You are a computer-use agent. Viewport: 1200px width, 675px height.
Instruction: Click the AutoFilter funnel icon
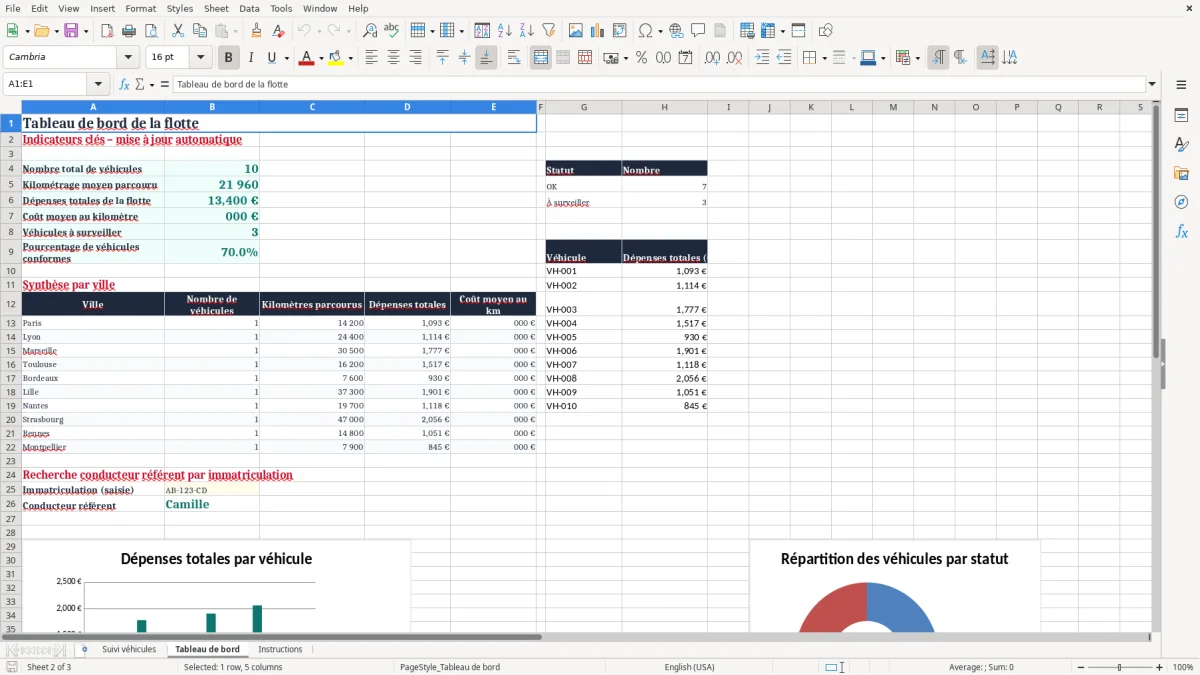pos(548,31)
